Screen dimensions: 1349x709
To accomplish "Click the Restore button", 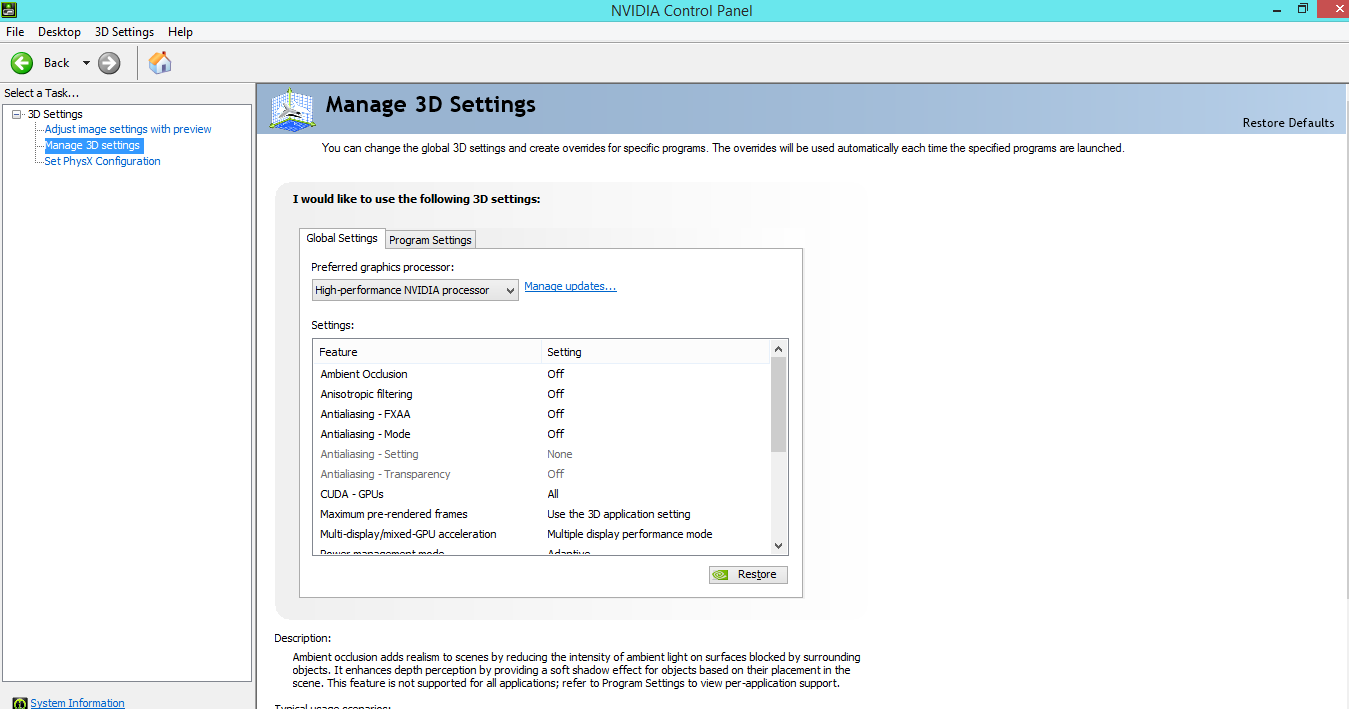I will coord(748,574).
